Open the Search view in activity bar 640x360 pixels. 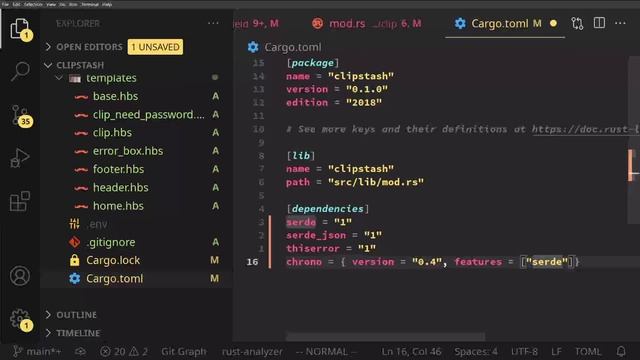[x=20, y=71]
